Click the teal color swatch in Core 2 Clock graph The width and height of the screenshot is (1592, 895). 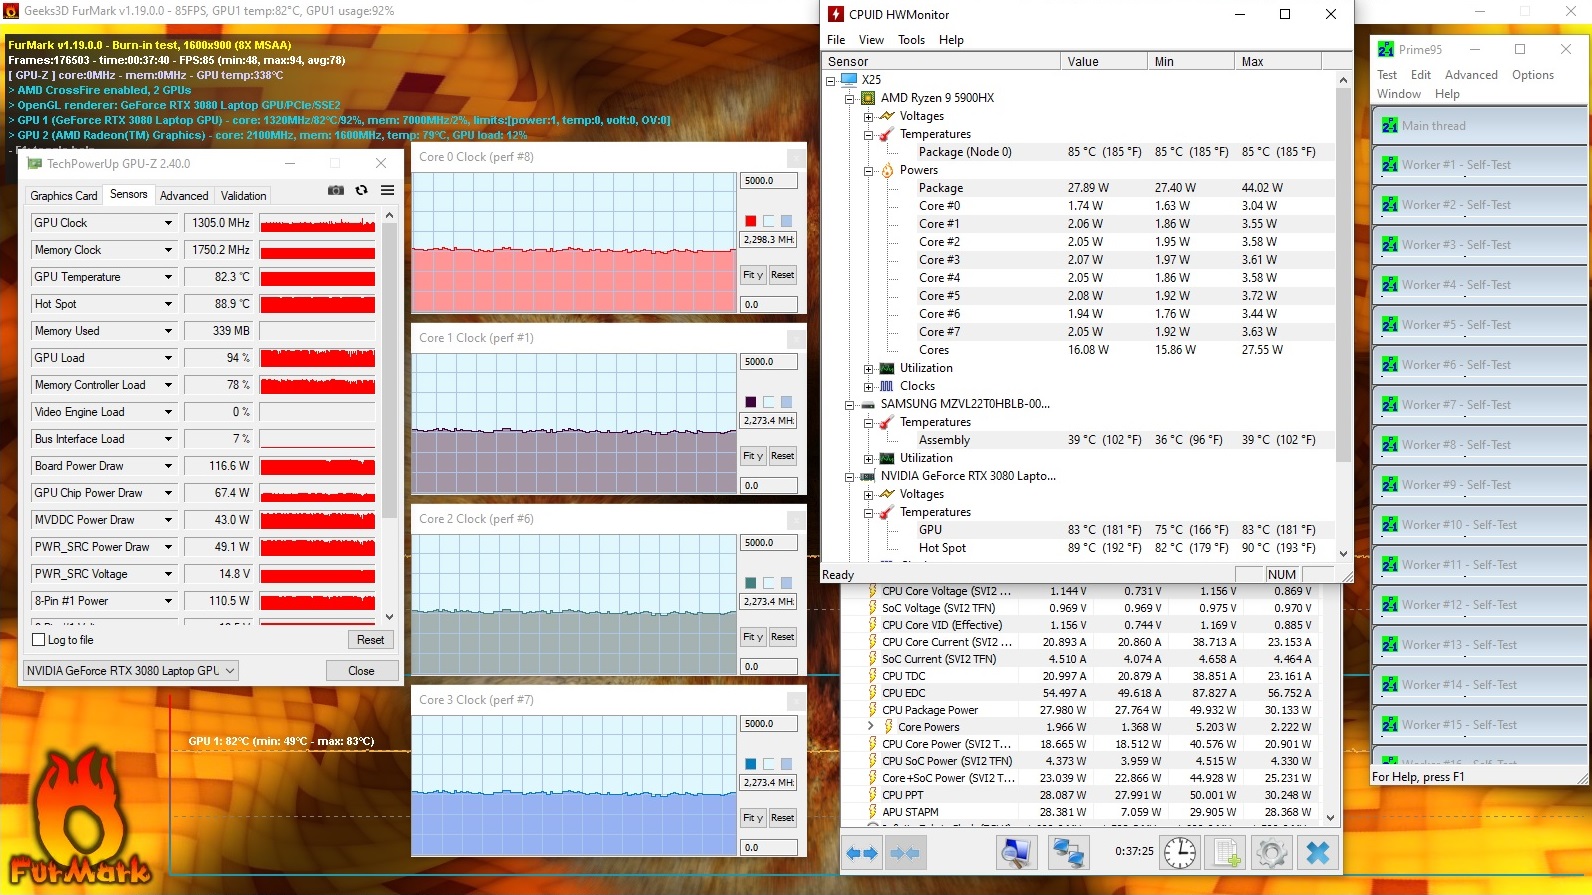750,583
